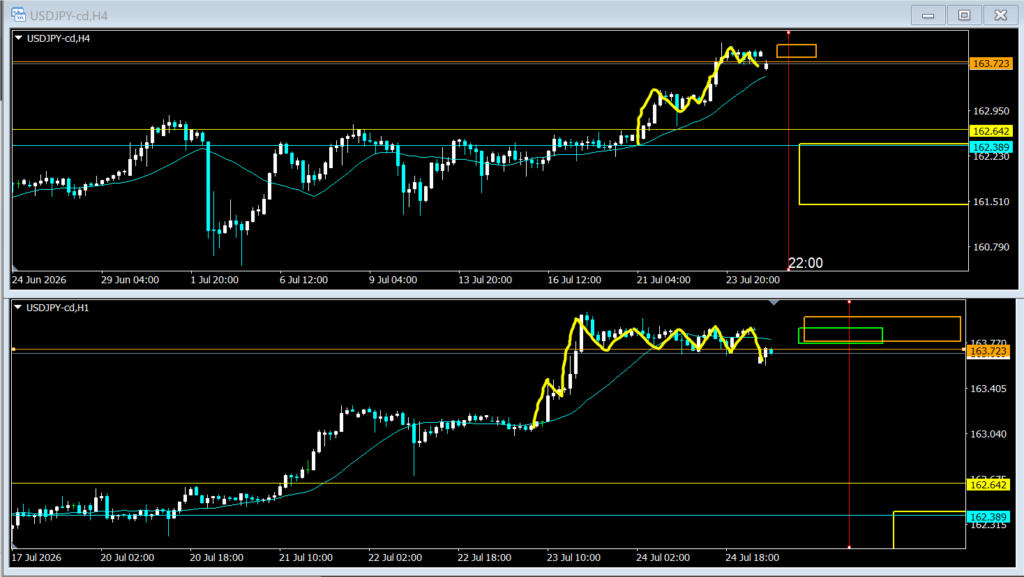Click the 160.790 price scale value
Viewport: 1024px width, 577px height.
[991, 247]
